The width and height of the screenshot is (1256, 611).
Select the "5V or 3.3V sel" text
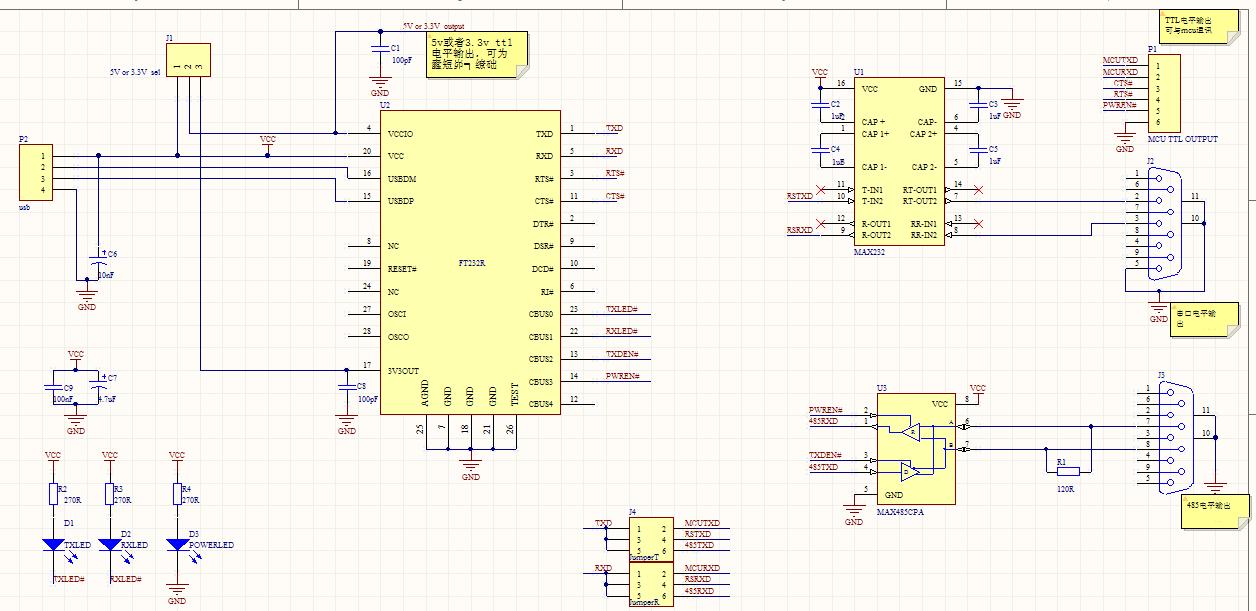pos(135,73)
